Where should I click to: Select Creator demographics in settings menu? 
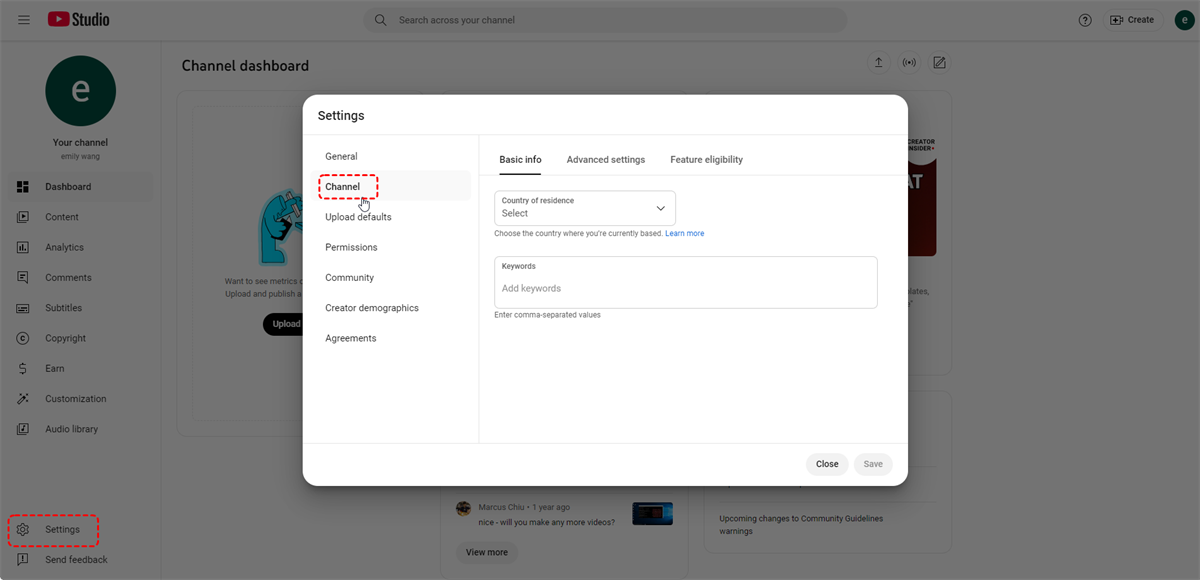371,308
